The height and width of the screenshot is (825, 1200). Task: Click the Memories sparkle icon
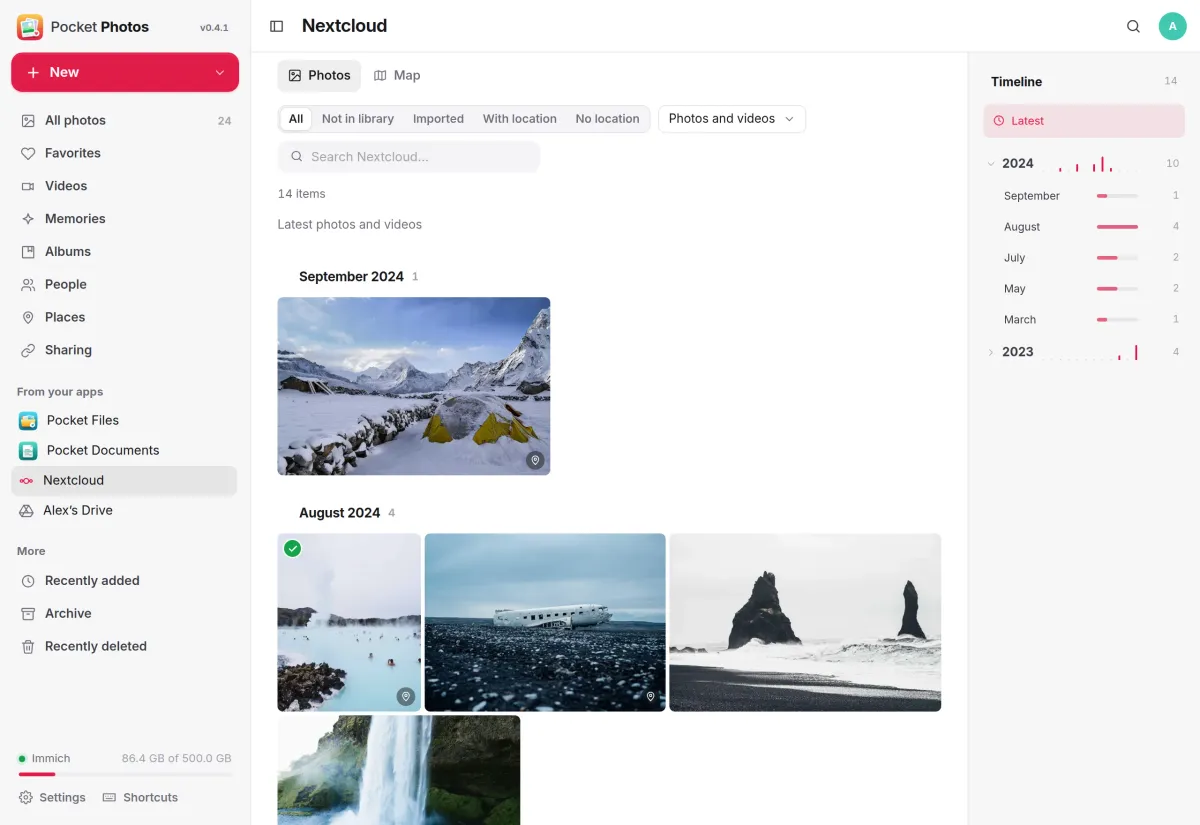point(28,219)
